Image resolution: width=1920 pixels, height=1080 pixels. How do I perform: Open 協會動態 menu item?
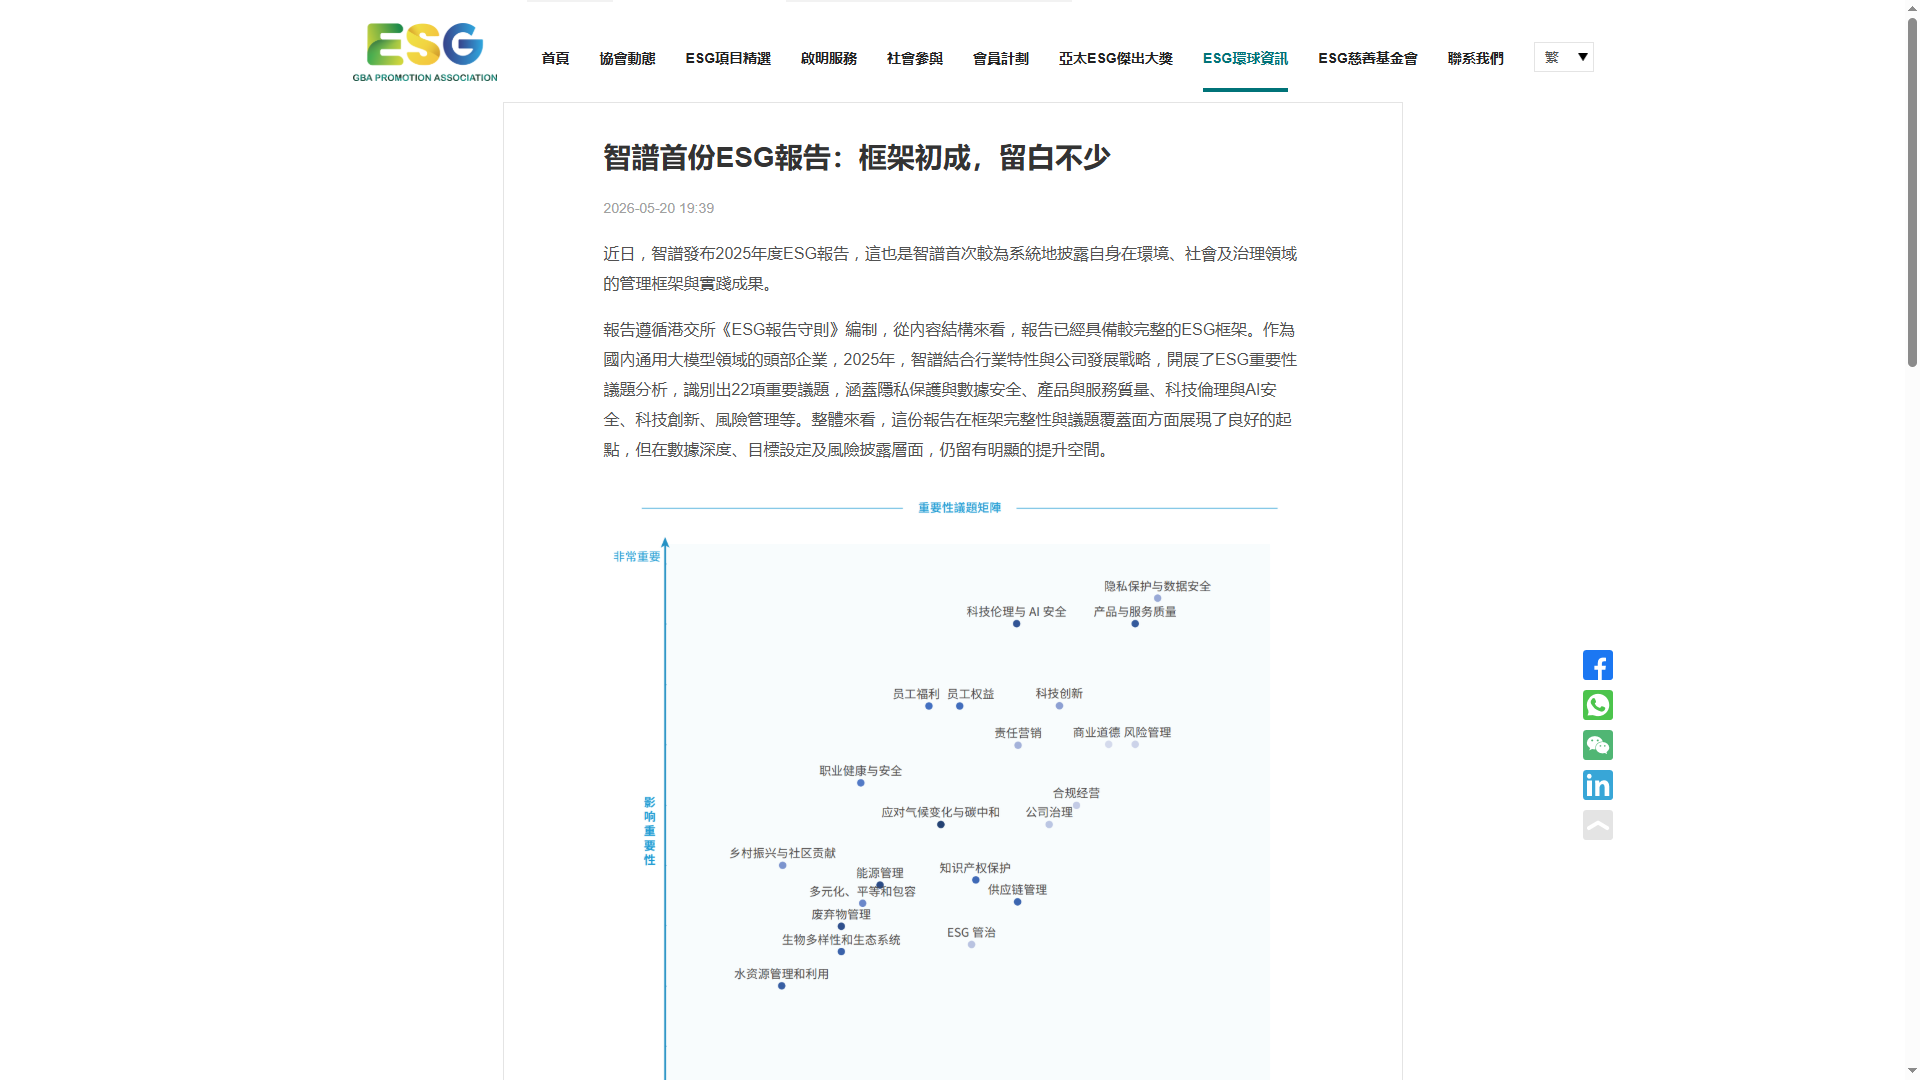pyautogui.click(x=627, y=58)
